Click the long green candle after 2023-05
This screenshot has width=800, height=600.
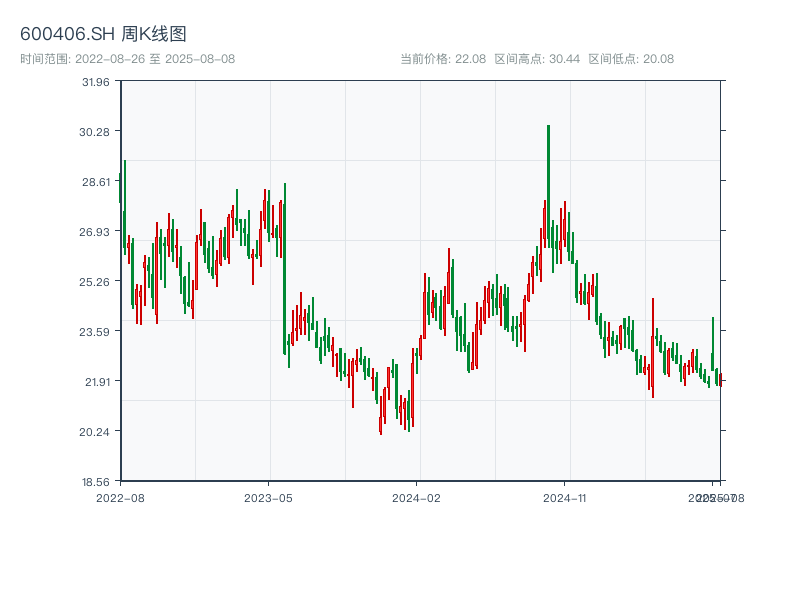pos(285,268)
